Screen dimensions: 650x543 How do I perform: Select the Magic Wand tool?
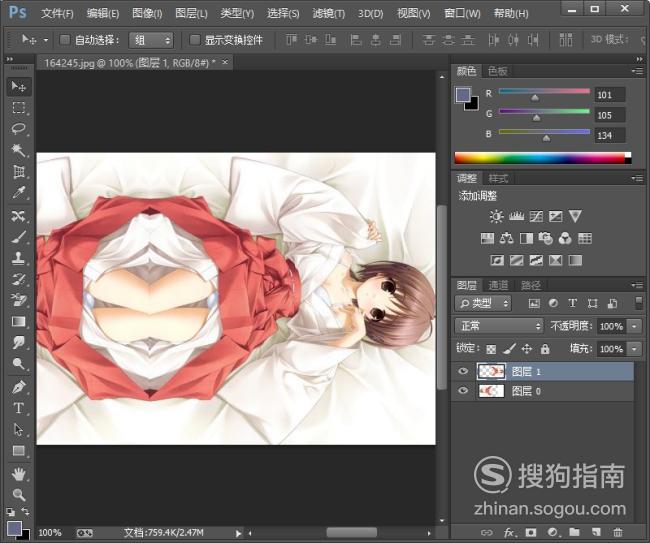click(18, 150)
